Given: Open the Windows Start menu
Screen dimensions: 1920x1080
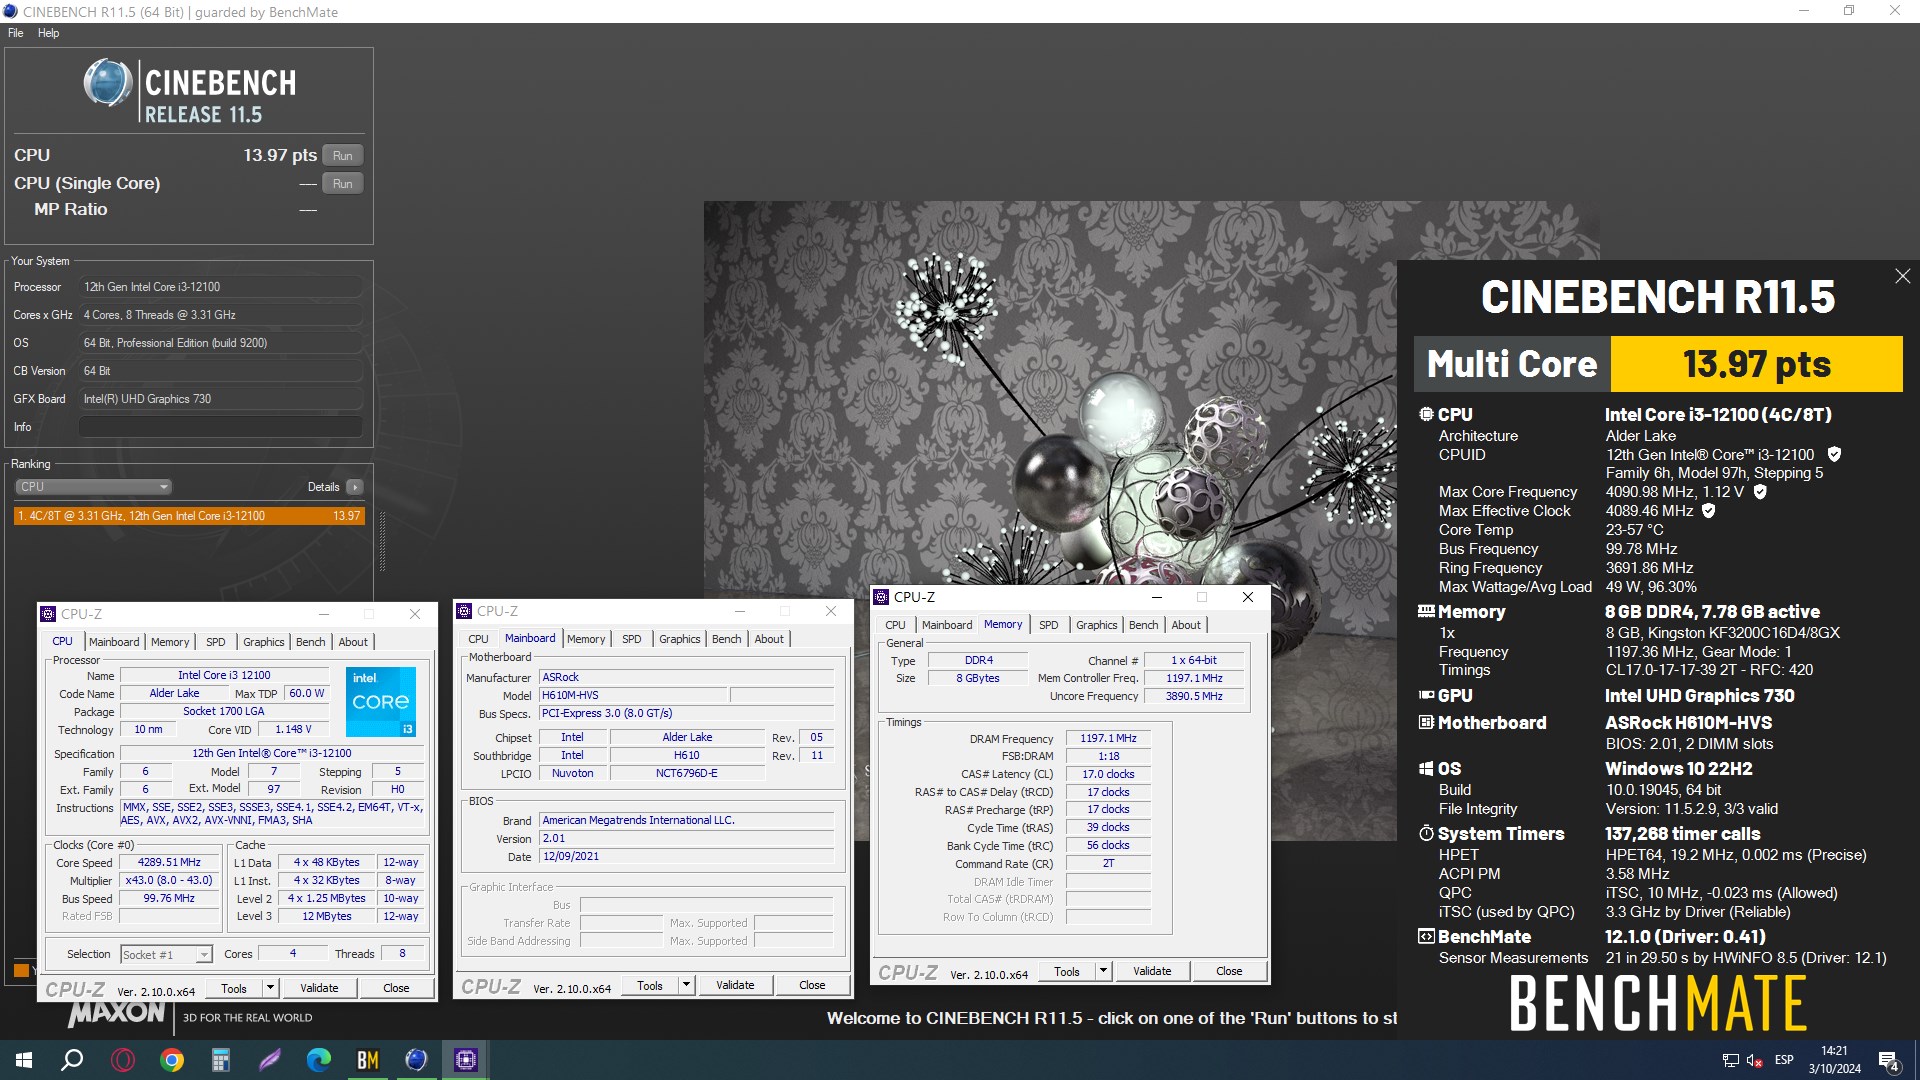Looking at the screenshot, I should click(24, 1060).
